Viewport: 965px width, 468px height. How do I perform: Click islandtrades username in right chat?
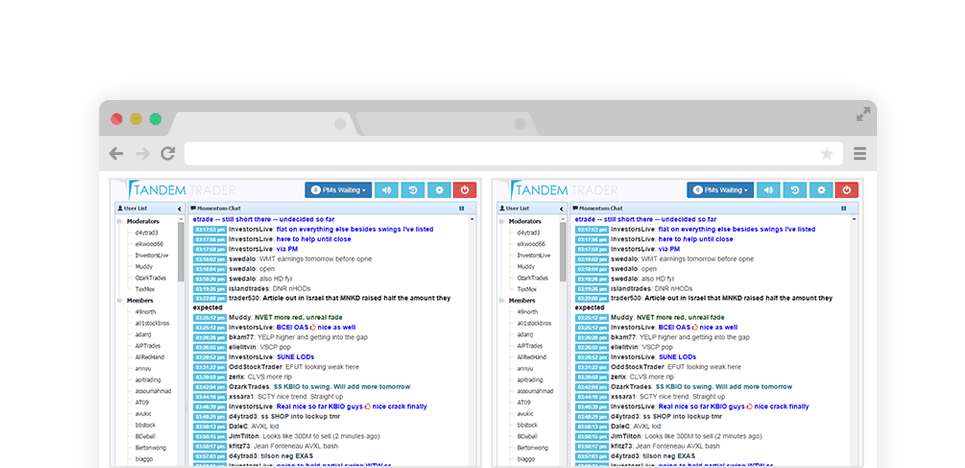pyautogui.click(x=630, y=288)
